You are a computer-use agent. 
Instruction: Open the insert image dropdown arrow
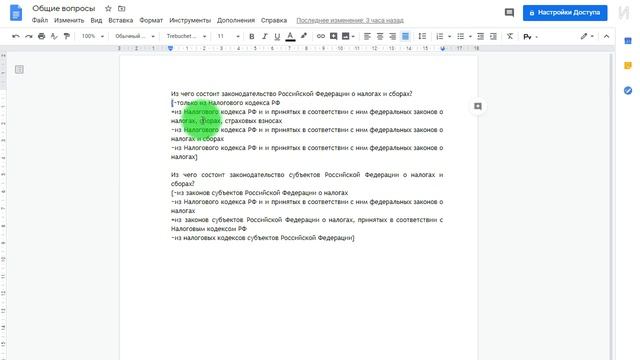point(353,36)
